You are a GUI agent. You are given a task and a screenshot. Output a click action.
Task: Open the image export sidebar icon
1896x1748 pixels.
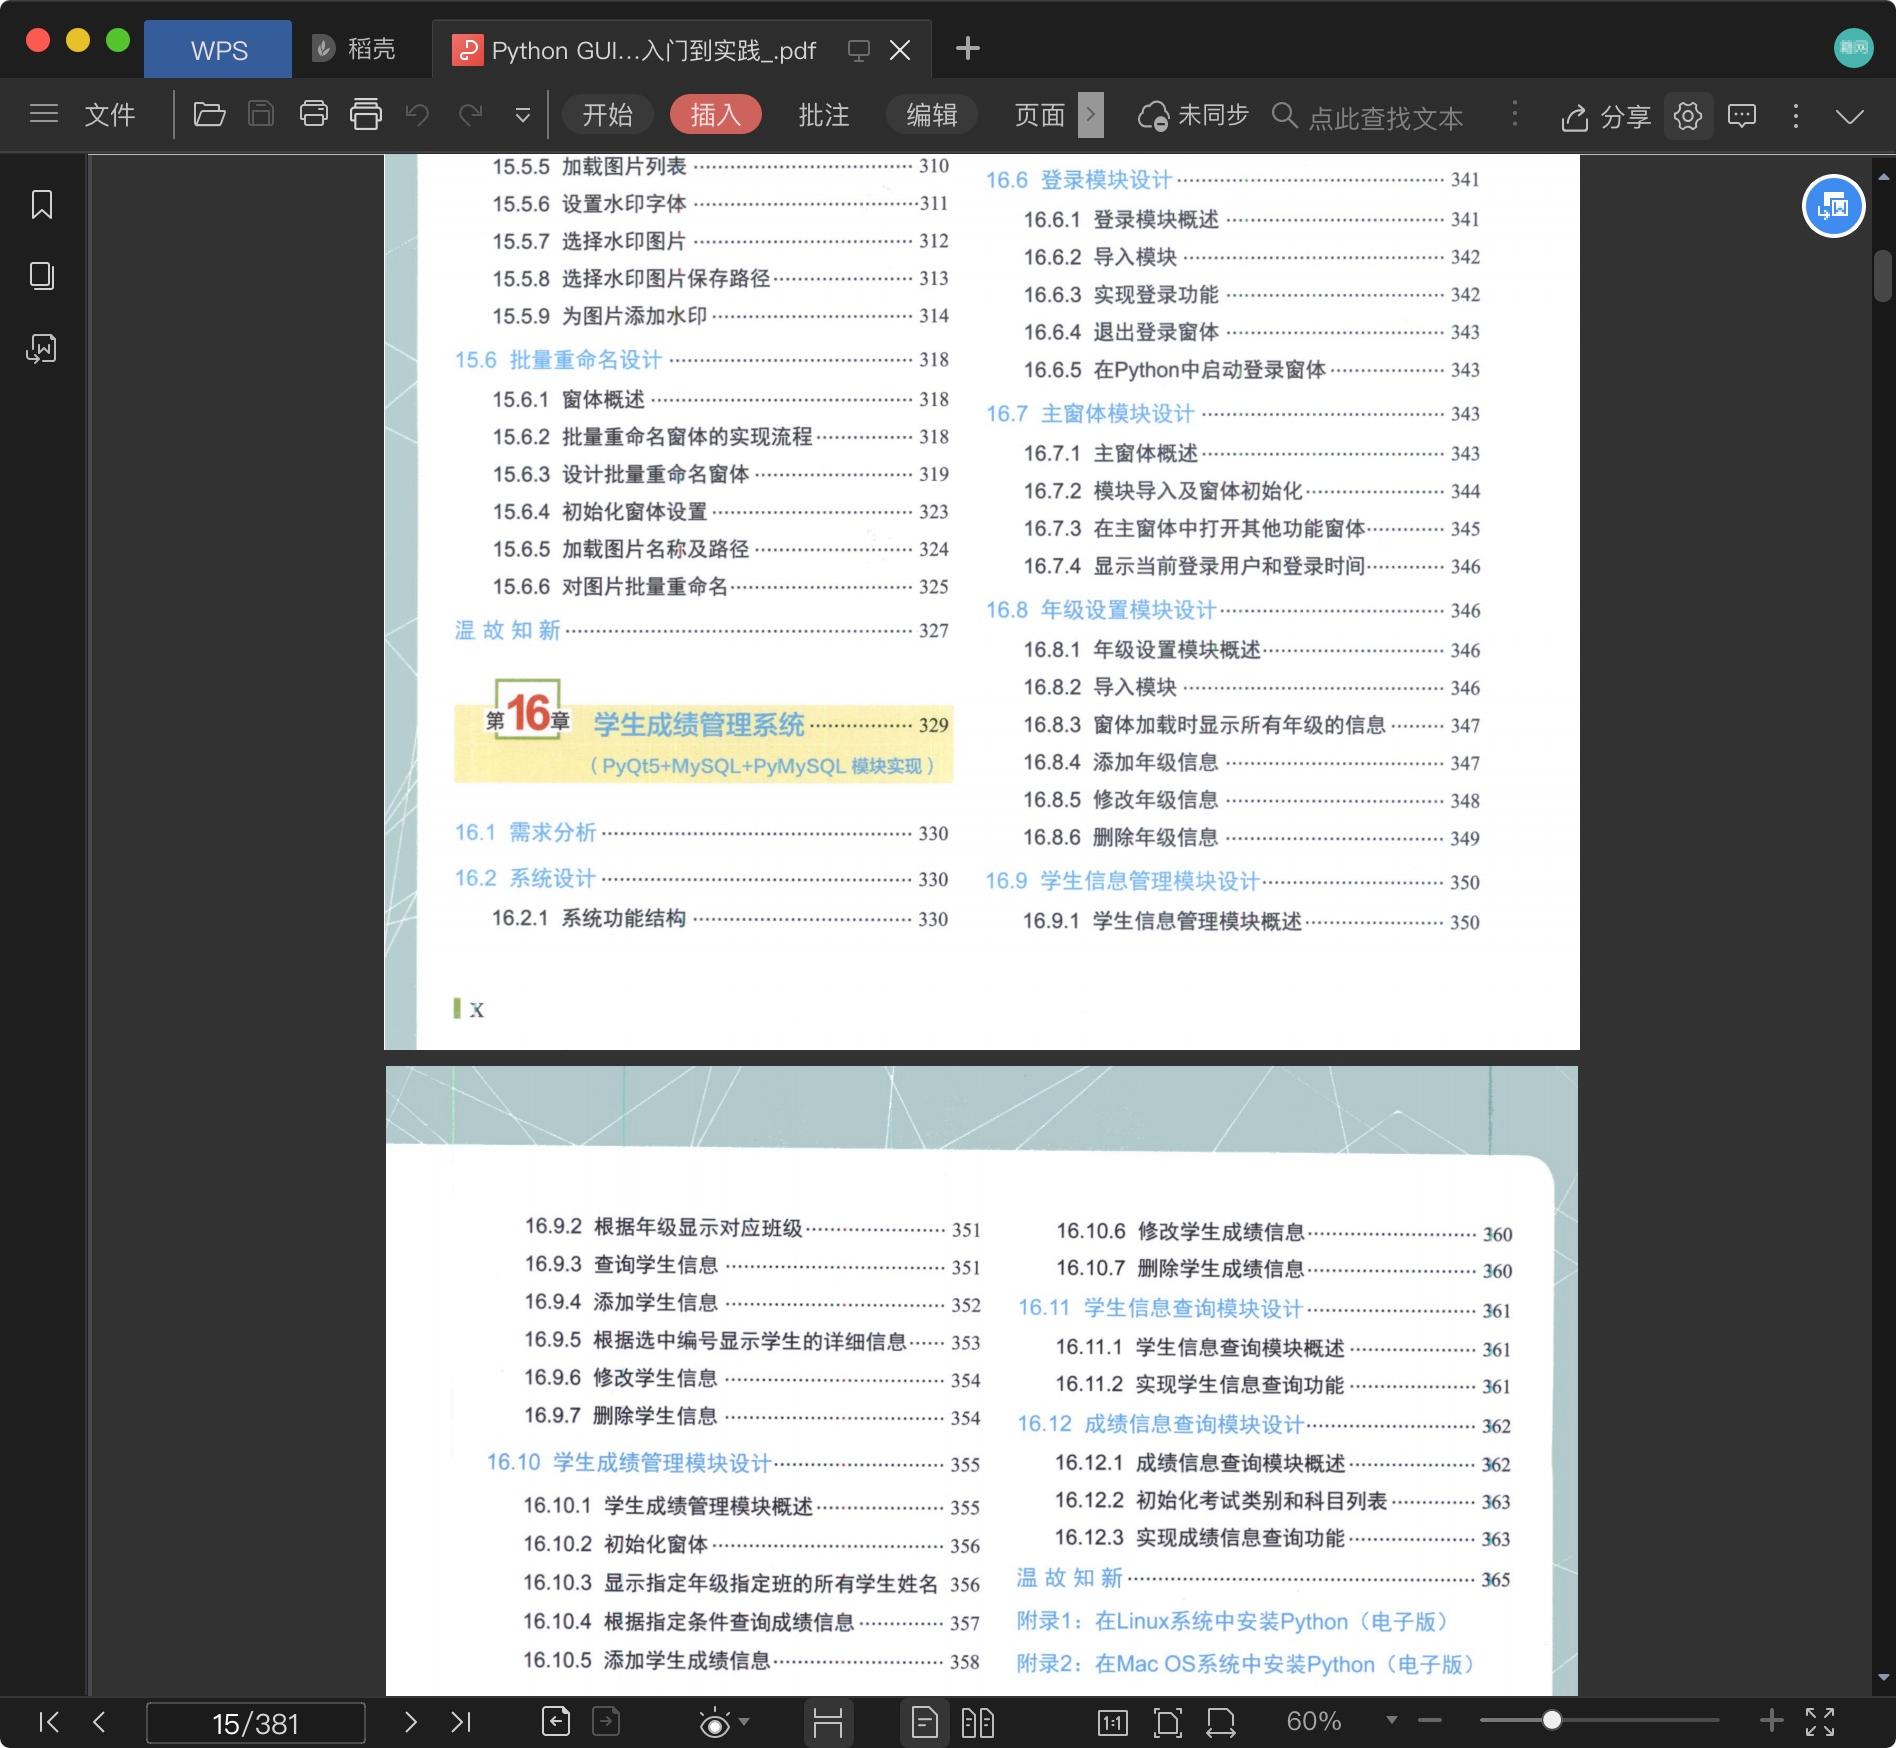tap(42, 348)
